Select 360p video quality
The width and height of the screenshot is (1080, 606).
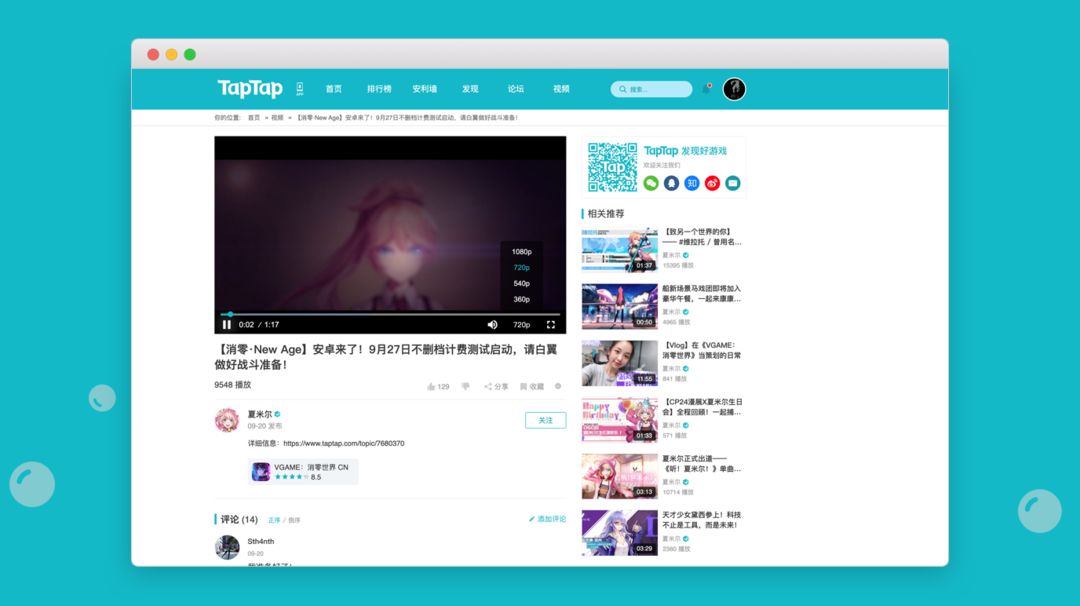(x=521, y=299)
